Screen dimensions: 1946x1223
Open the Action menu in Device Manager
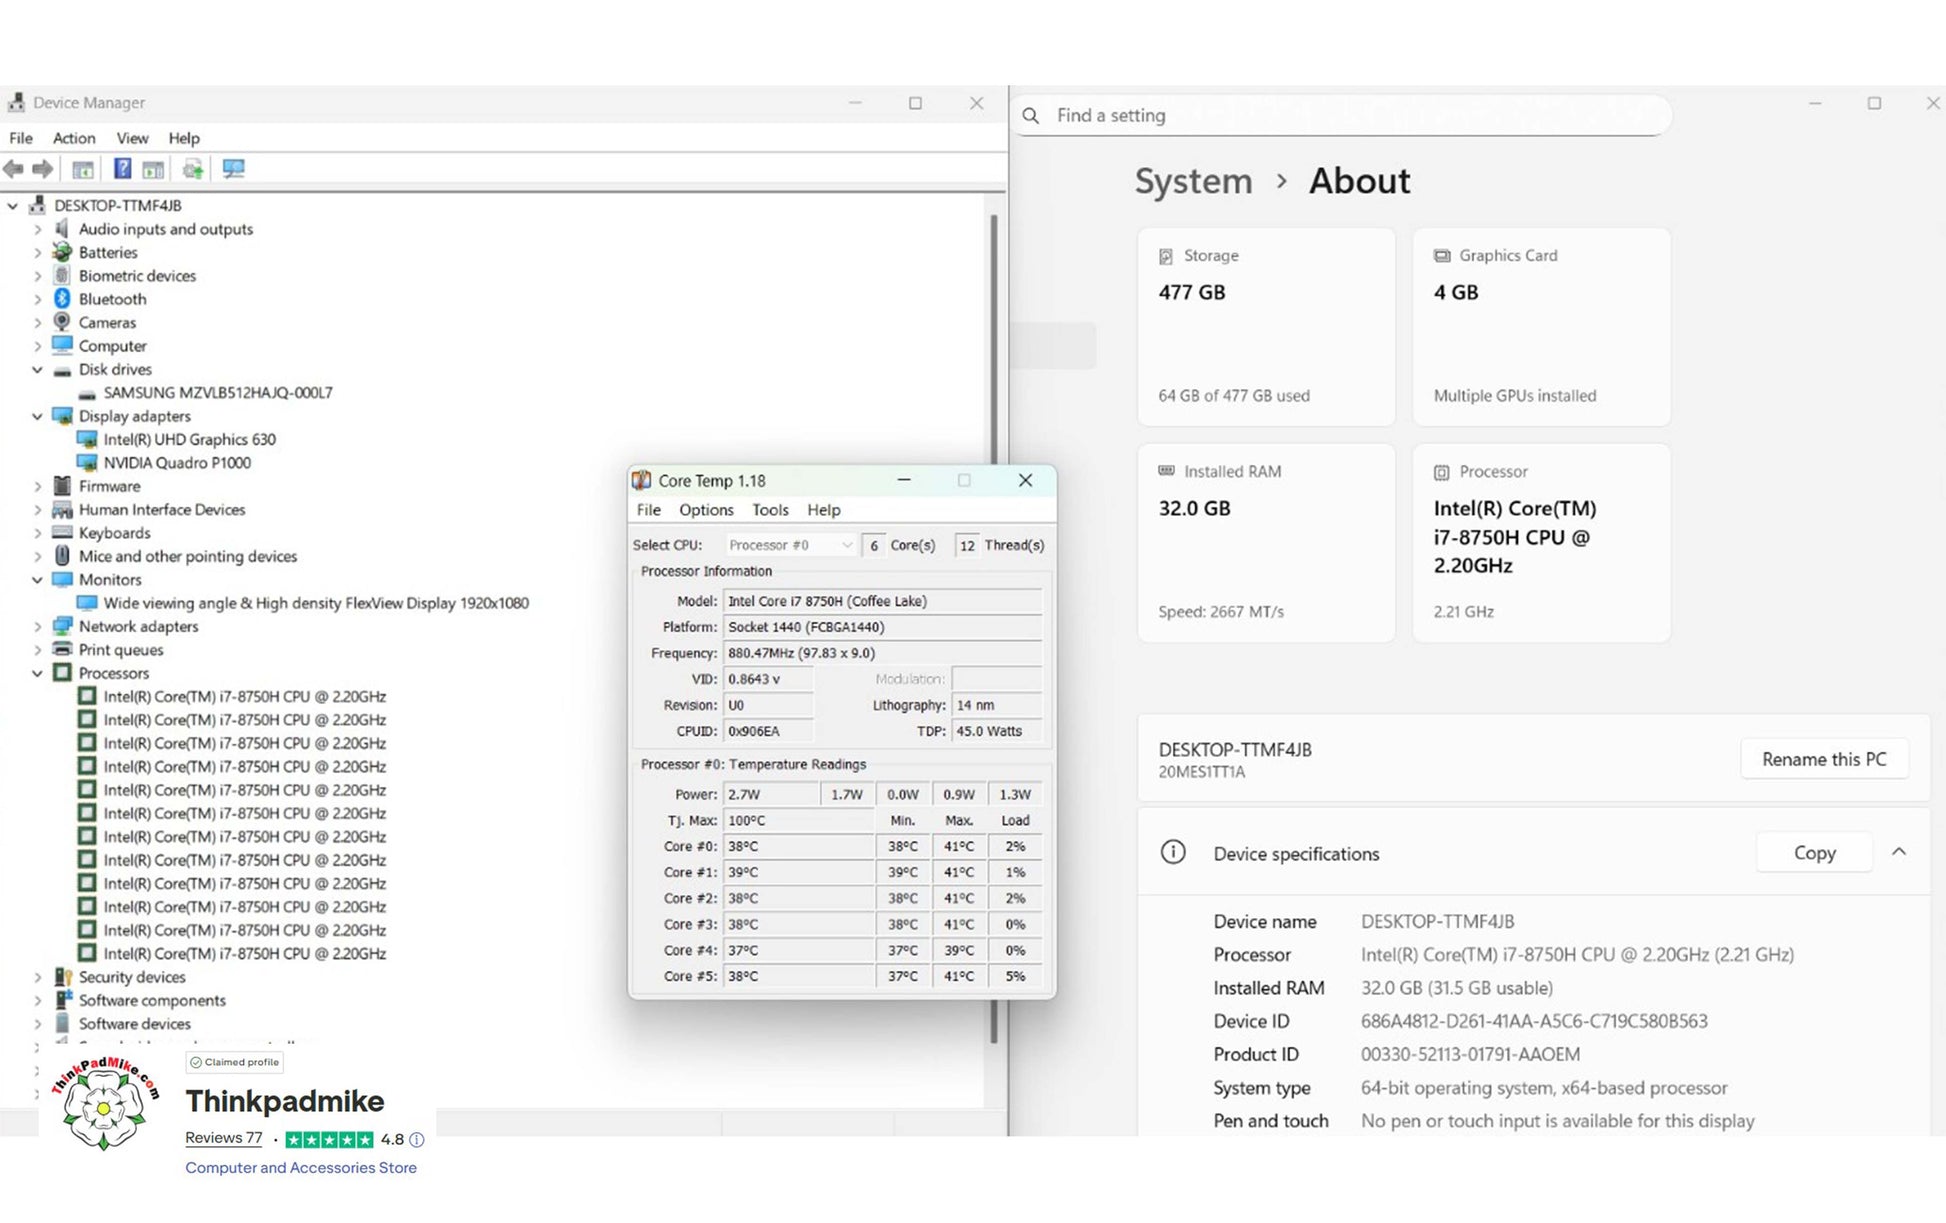tap(74, 138)
